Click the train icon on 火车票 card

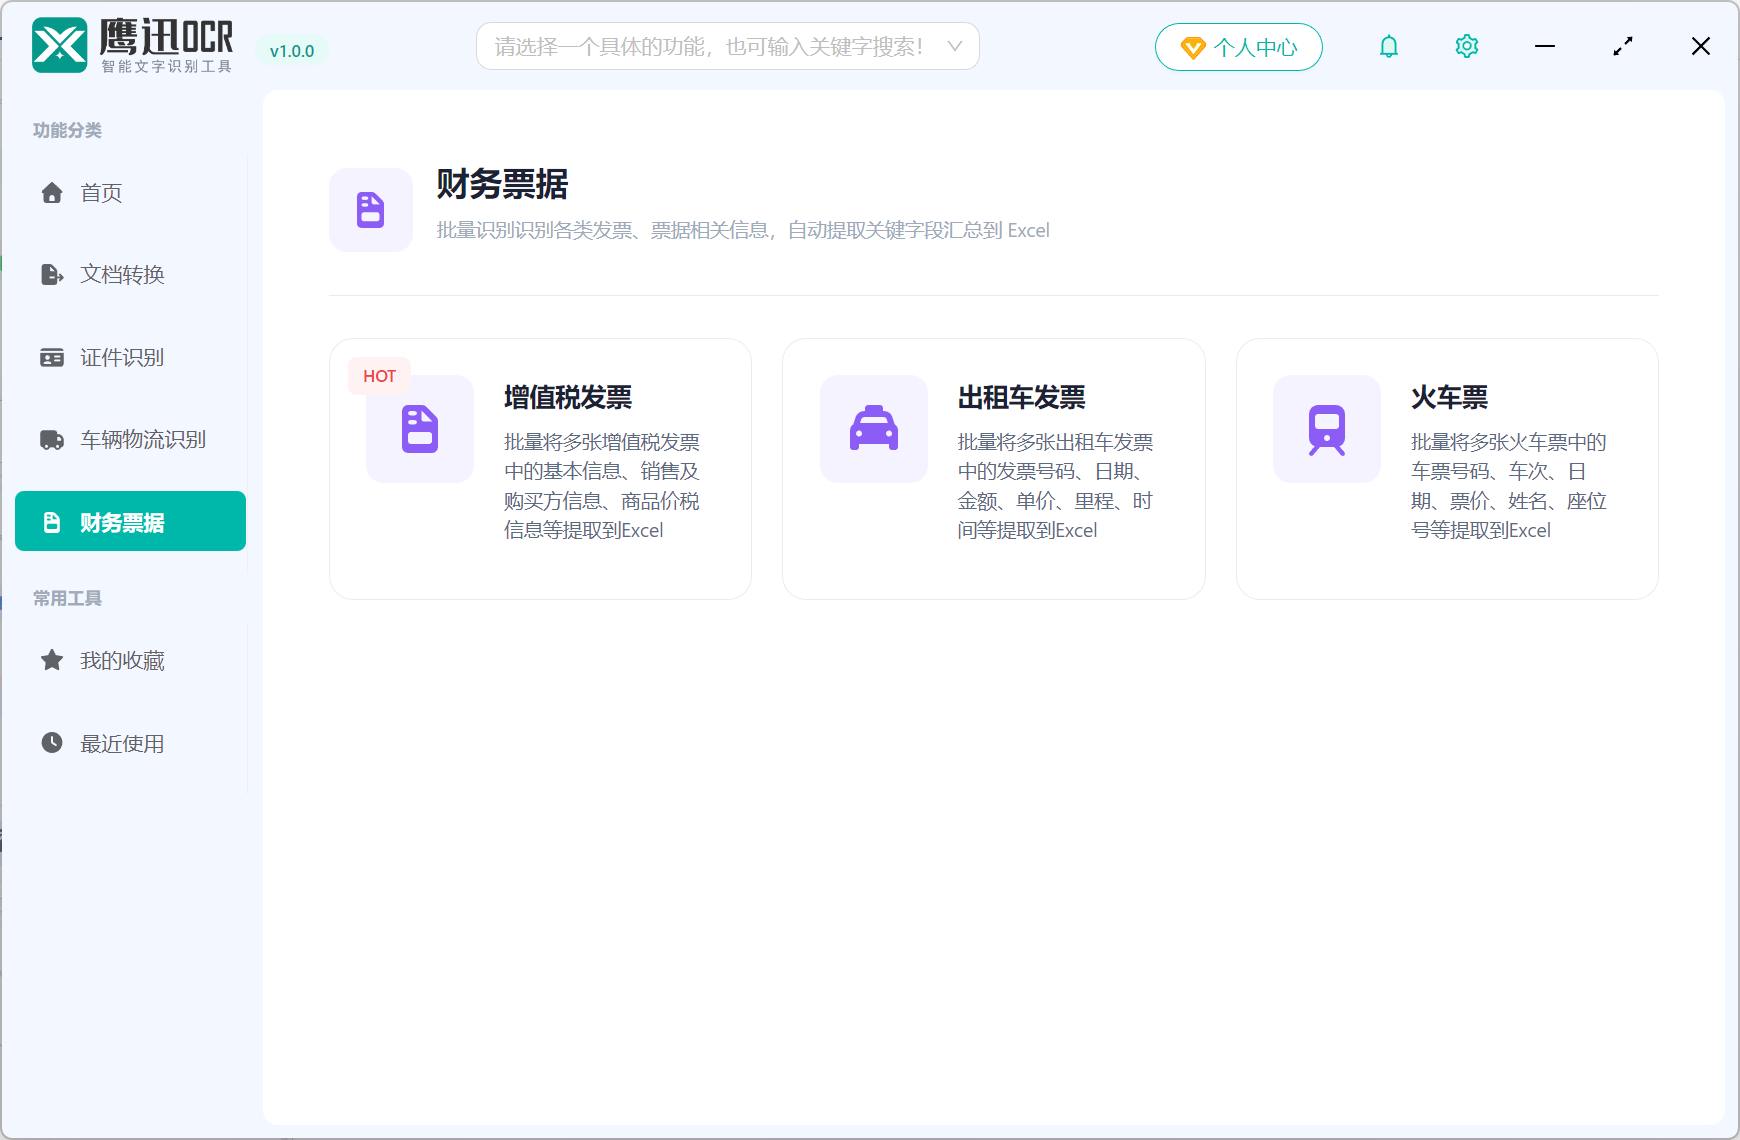pos(1326,429)
